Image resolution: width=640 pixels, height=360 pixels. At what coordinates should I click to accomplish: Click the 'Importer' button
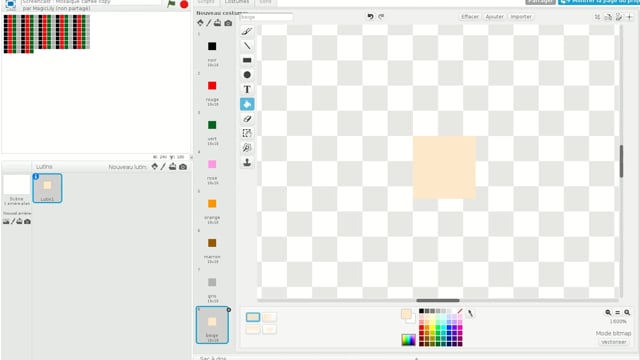[x=521, y=17]
